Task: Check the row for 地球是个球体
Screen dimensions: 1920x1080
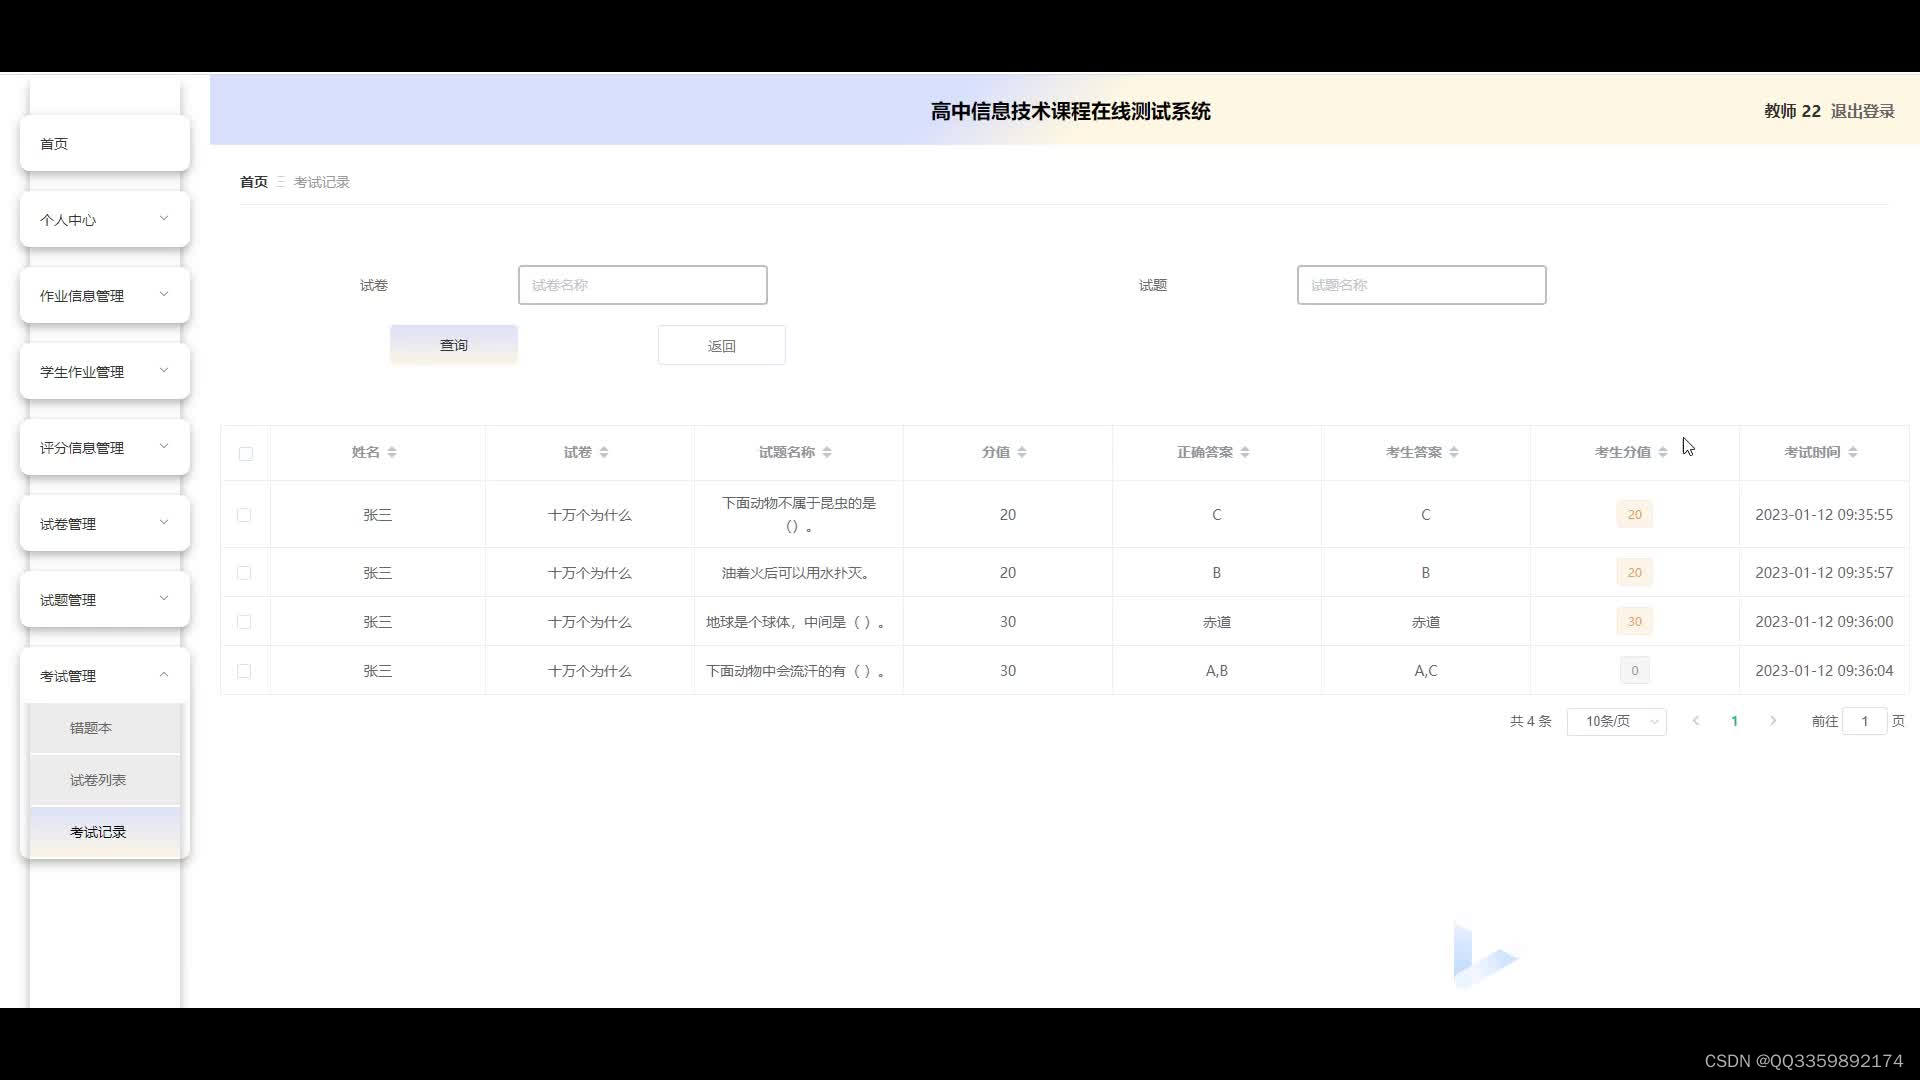Action: pyautogui.click(x=244, y=622)
